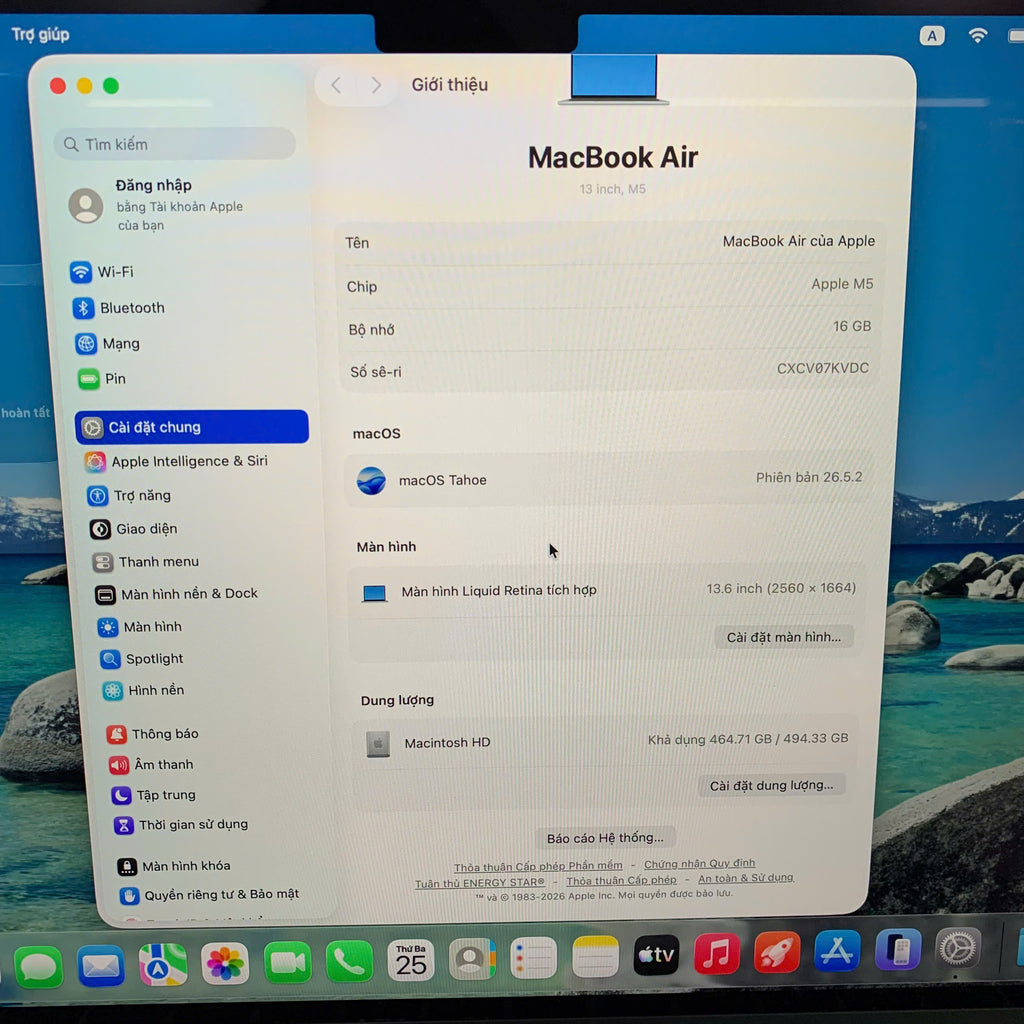Launch Messages from the Dock
The width and height of the screenshot is (1024, 1024).
39,966
